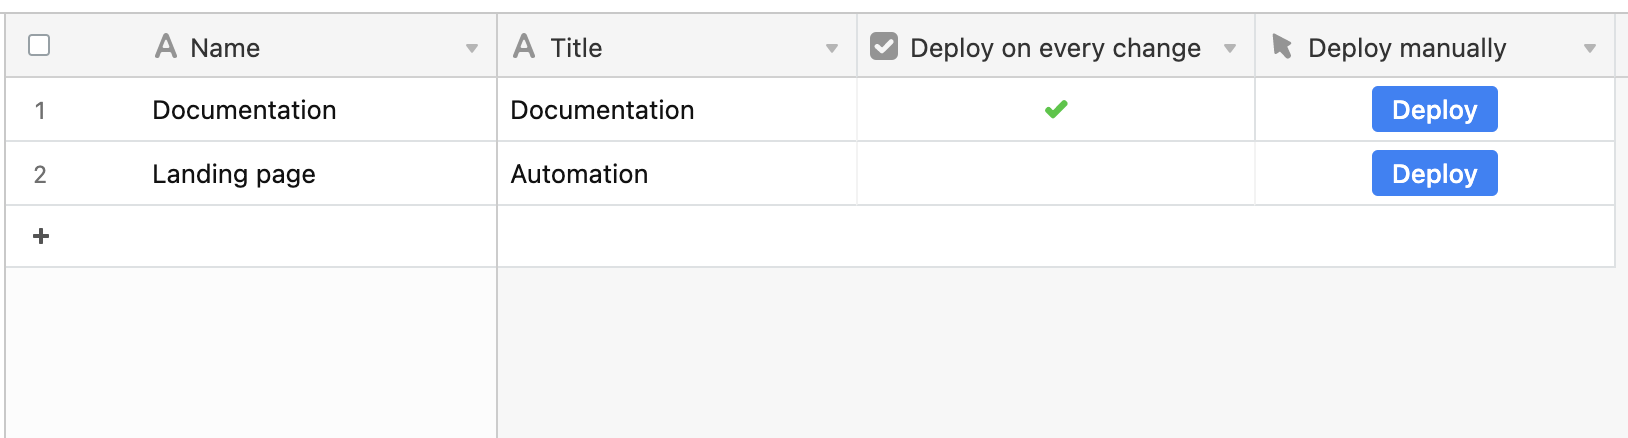The width and height of the screenshot is (1628, 438).
Task: Click the green checkmark in Documentation row
Action: [1056, 109]
